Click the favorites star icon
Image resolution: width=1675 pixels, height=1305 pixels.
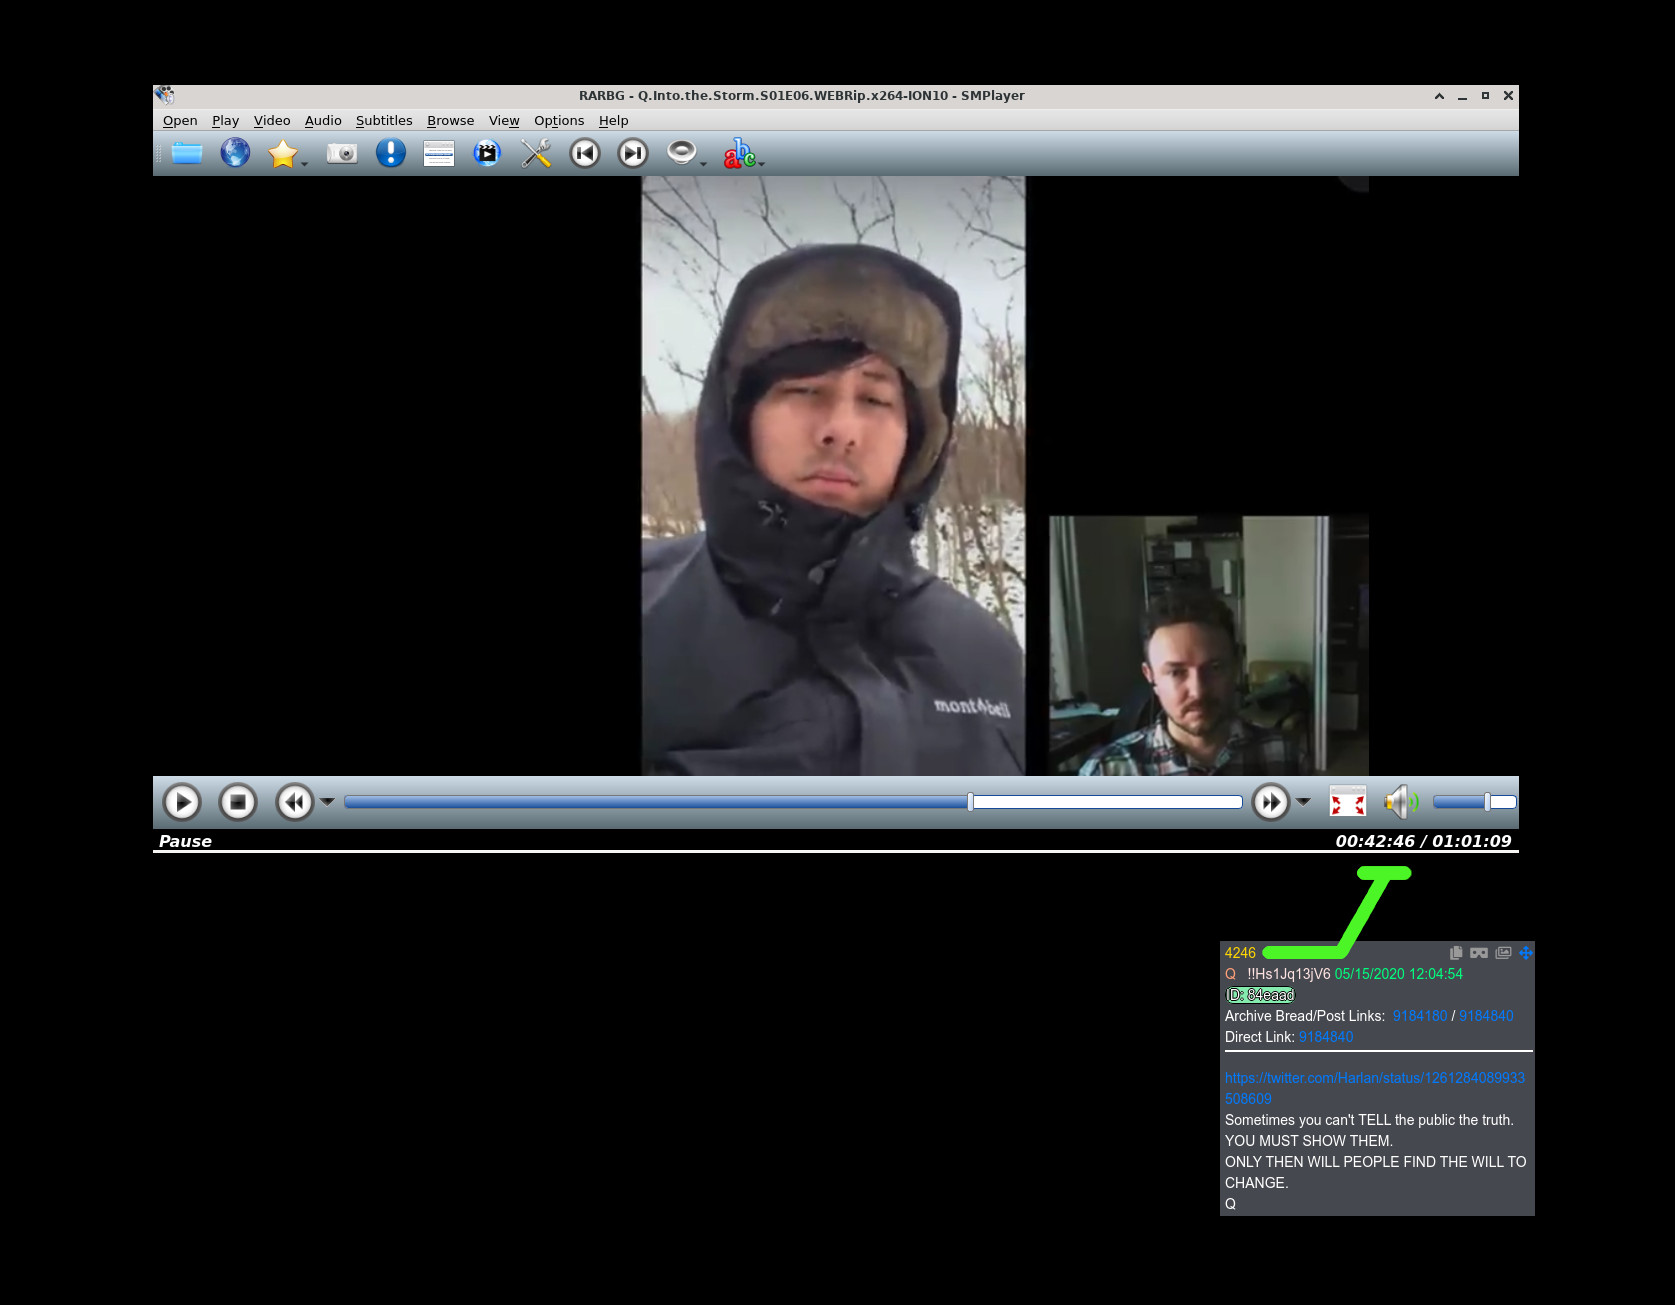(x=283, y=153)
